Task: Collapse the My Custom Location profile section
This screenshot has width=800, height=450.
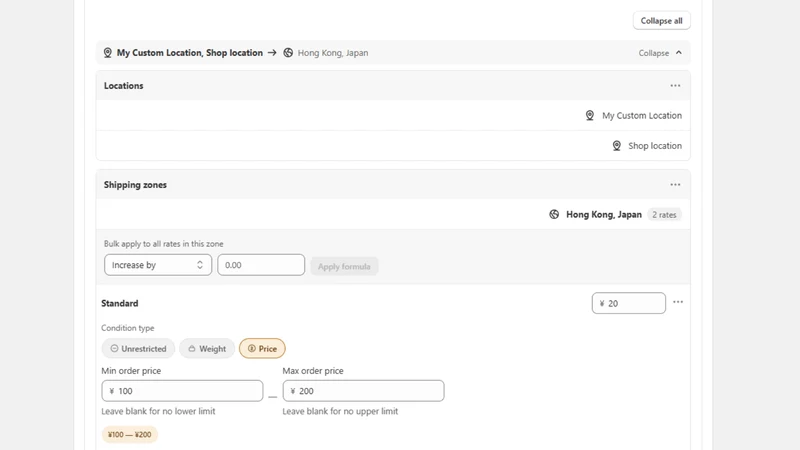Action: pos(660,53)
